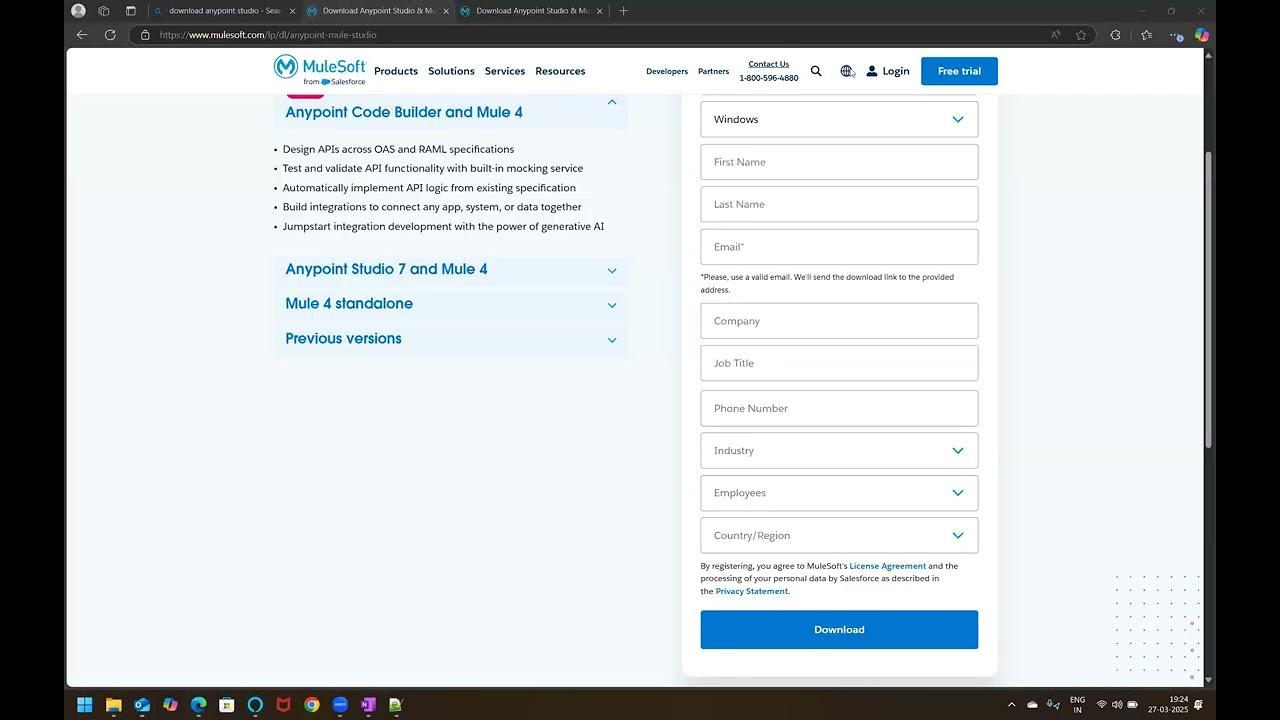The height and width of the screenshot is (720, 1280).
Task: Open the Privacy Statement link
Action: pyautogui.click(x=752, y=591)
